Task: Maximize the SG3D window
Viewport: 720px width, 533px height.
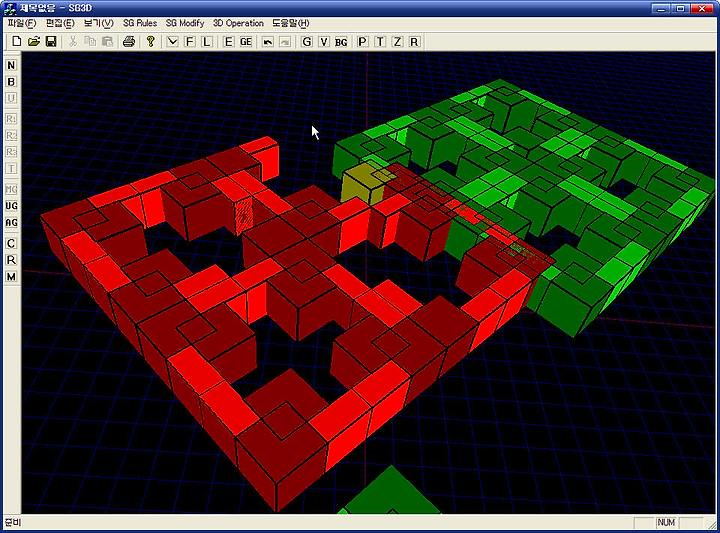Action: [681, 8]
